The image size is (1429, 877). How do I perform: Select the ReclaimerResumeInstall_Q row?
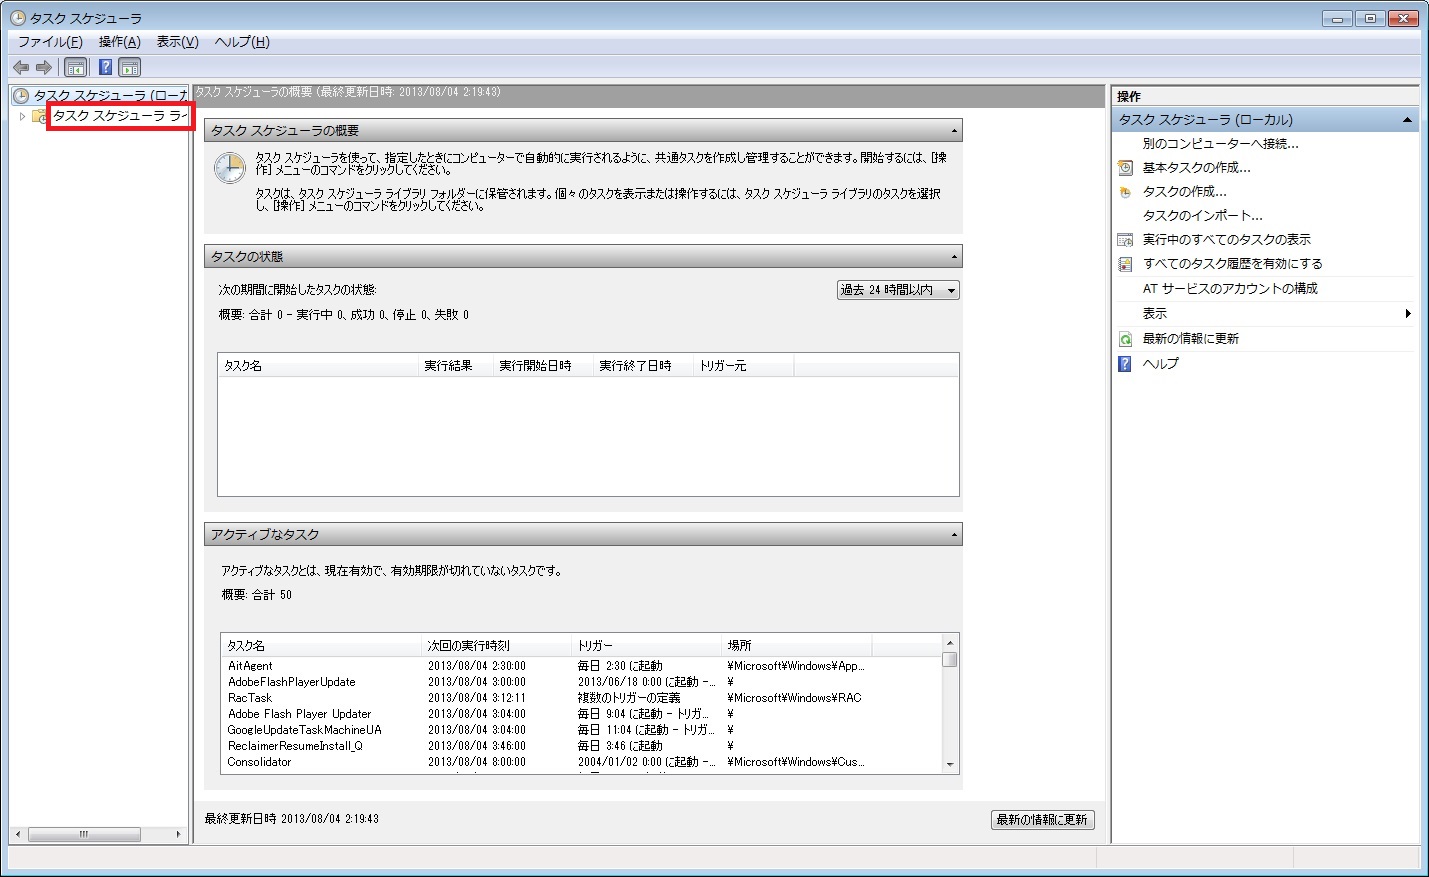tap(581, 746)
